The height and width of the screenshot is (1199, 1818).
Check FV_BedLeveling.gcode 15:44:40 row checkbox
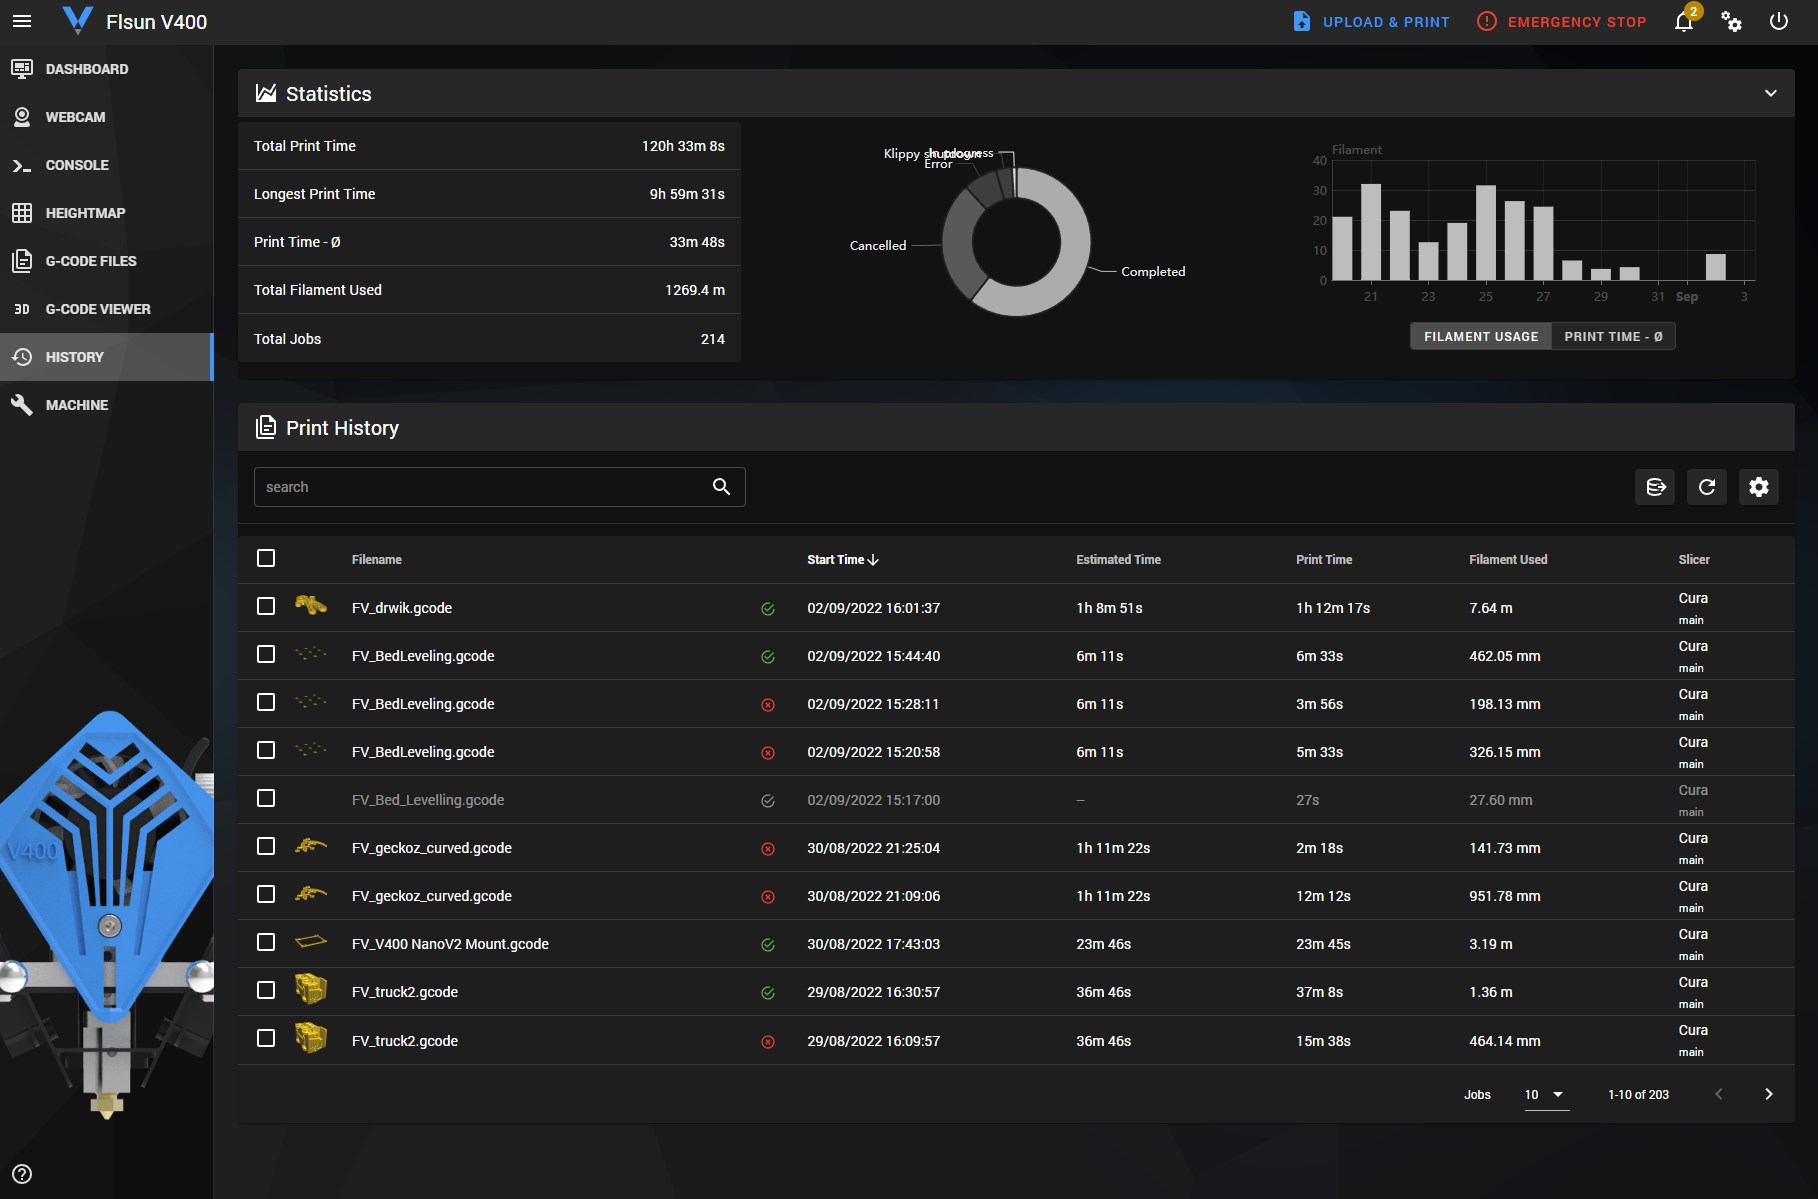coord(266,654)
